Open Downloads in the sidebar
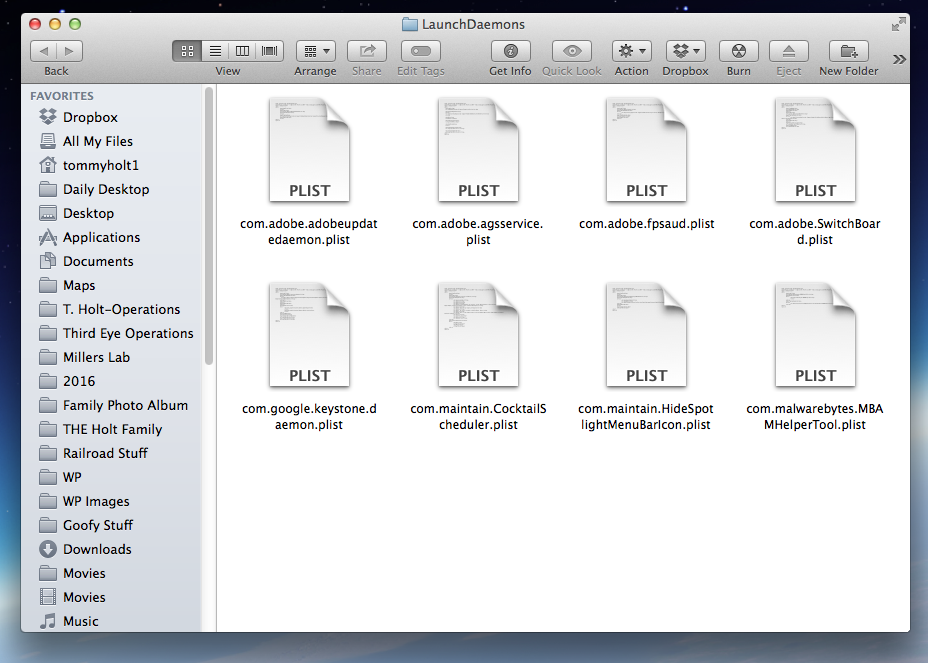The image size is (928, 663). point(112,549)
